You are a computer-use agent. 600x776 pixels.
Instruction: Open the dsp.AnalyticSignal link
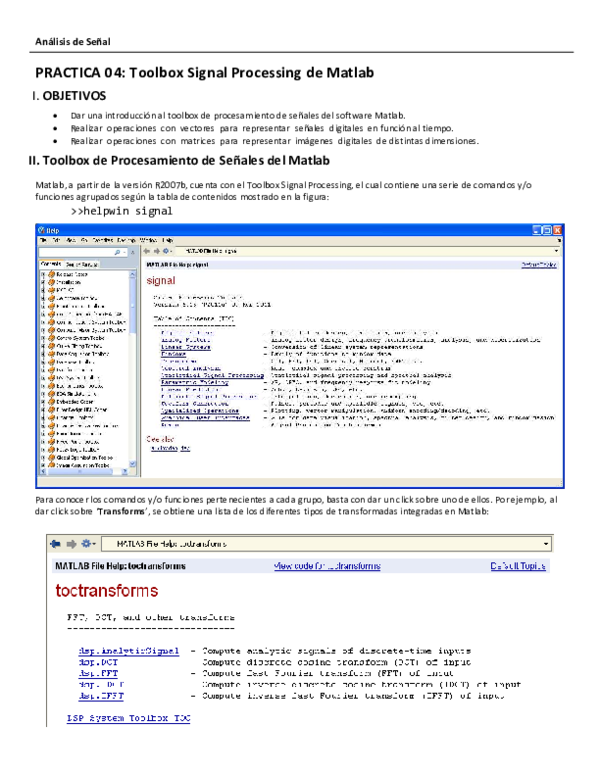129,651
